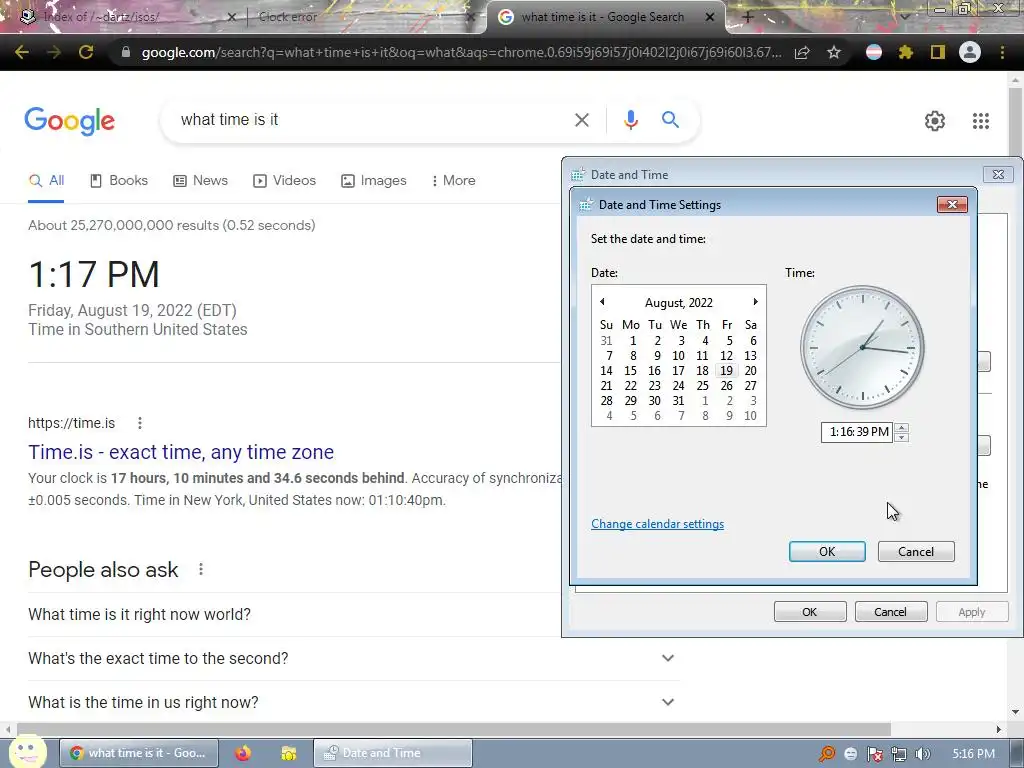Confirm with OK in Date and Time Settings
Screen dimensions: 1024x768
pyautogui.click(x=827, y=552)
